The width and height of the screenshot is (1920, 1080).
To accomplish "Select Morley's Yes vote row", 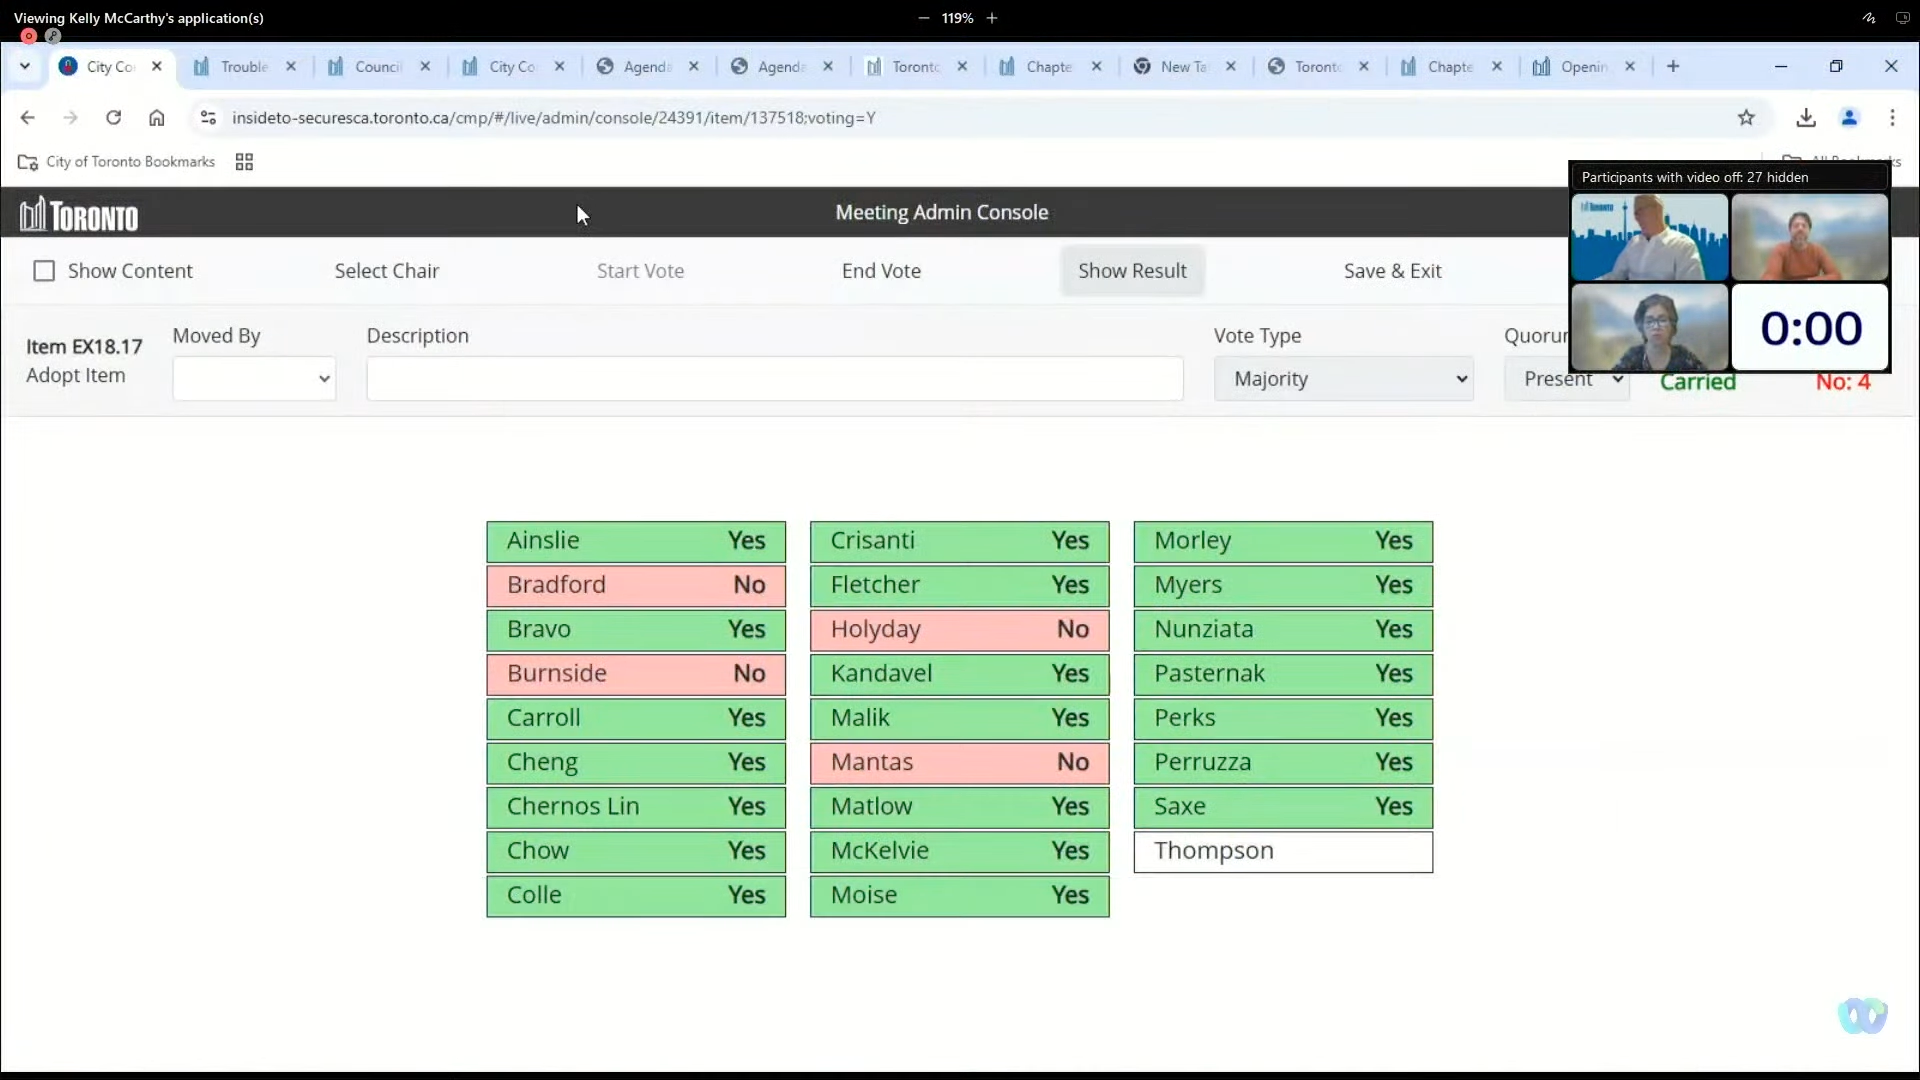I will (1283, 542).
